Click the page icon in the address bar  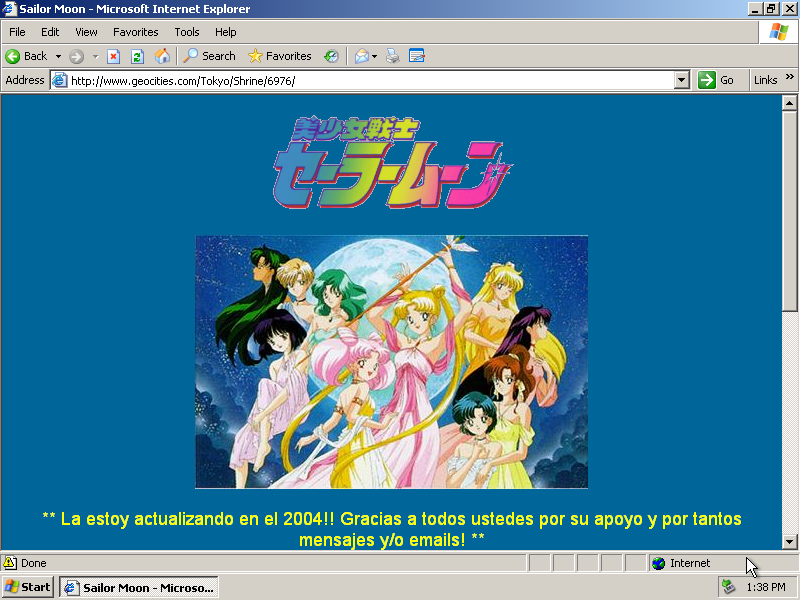pos(60,81)
